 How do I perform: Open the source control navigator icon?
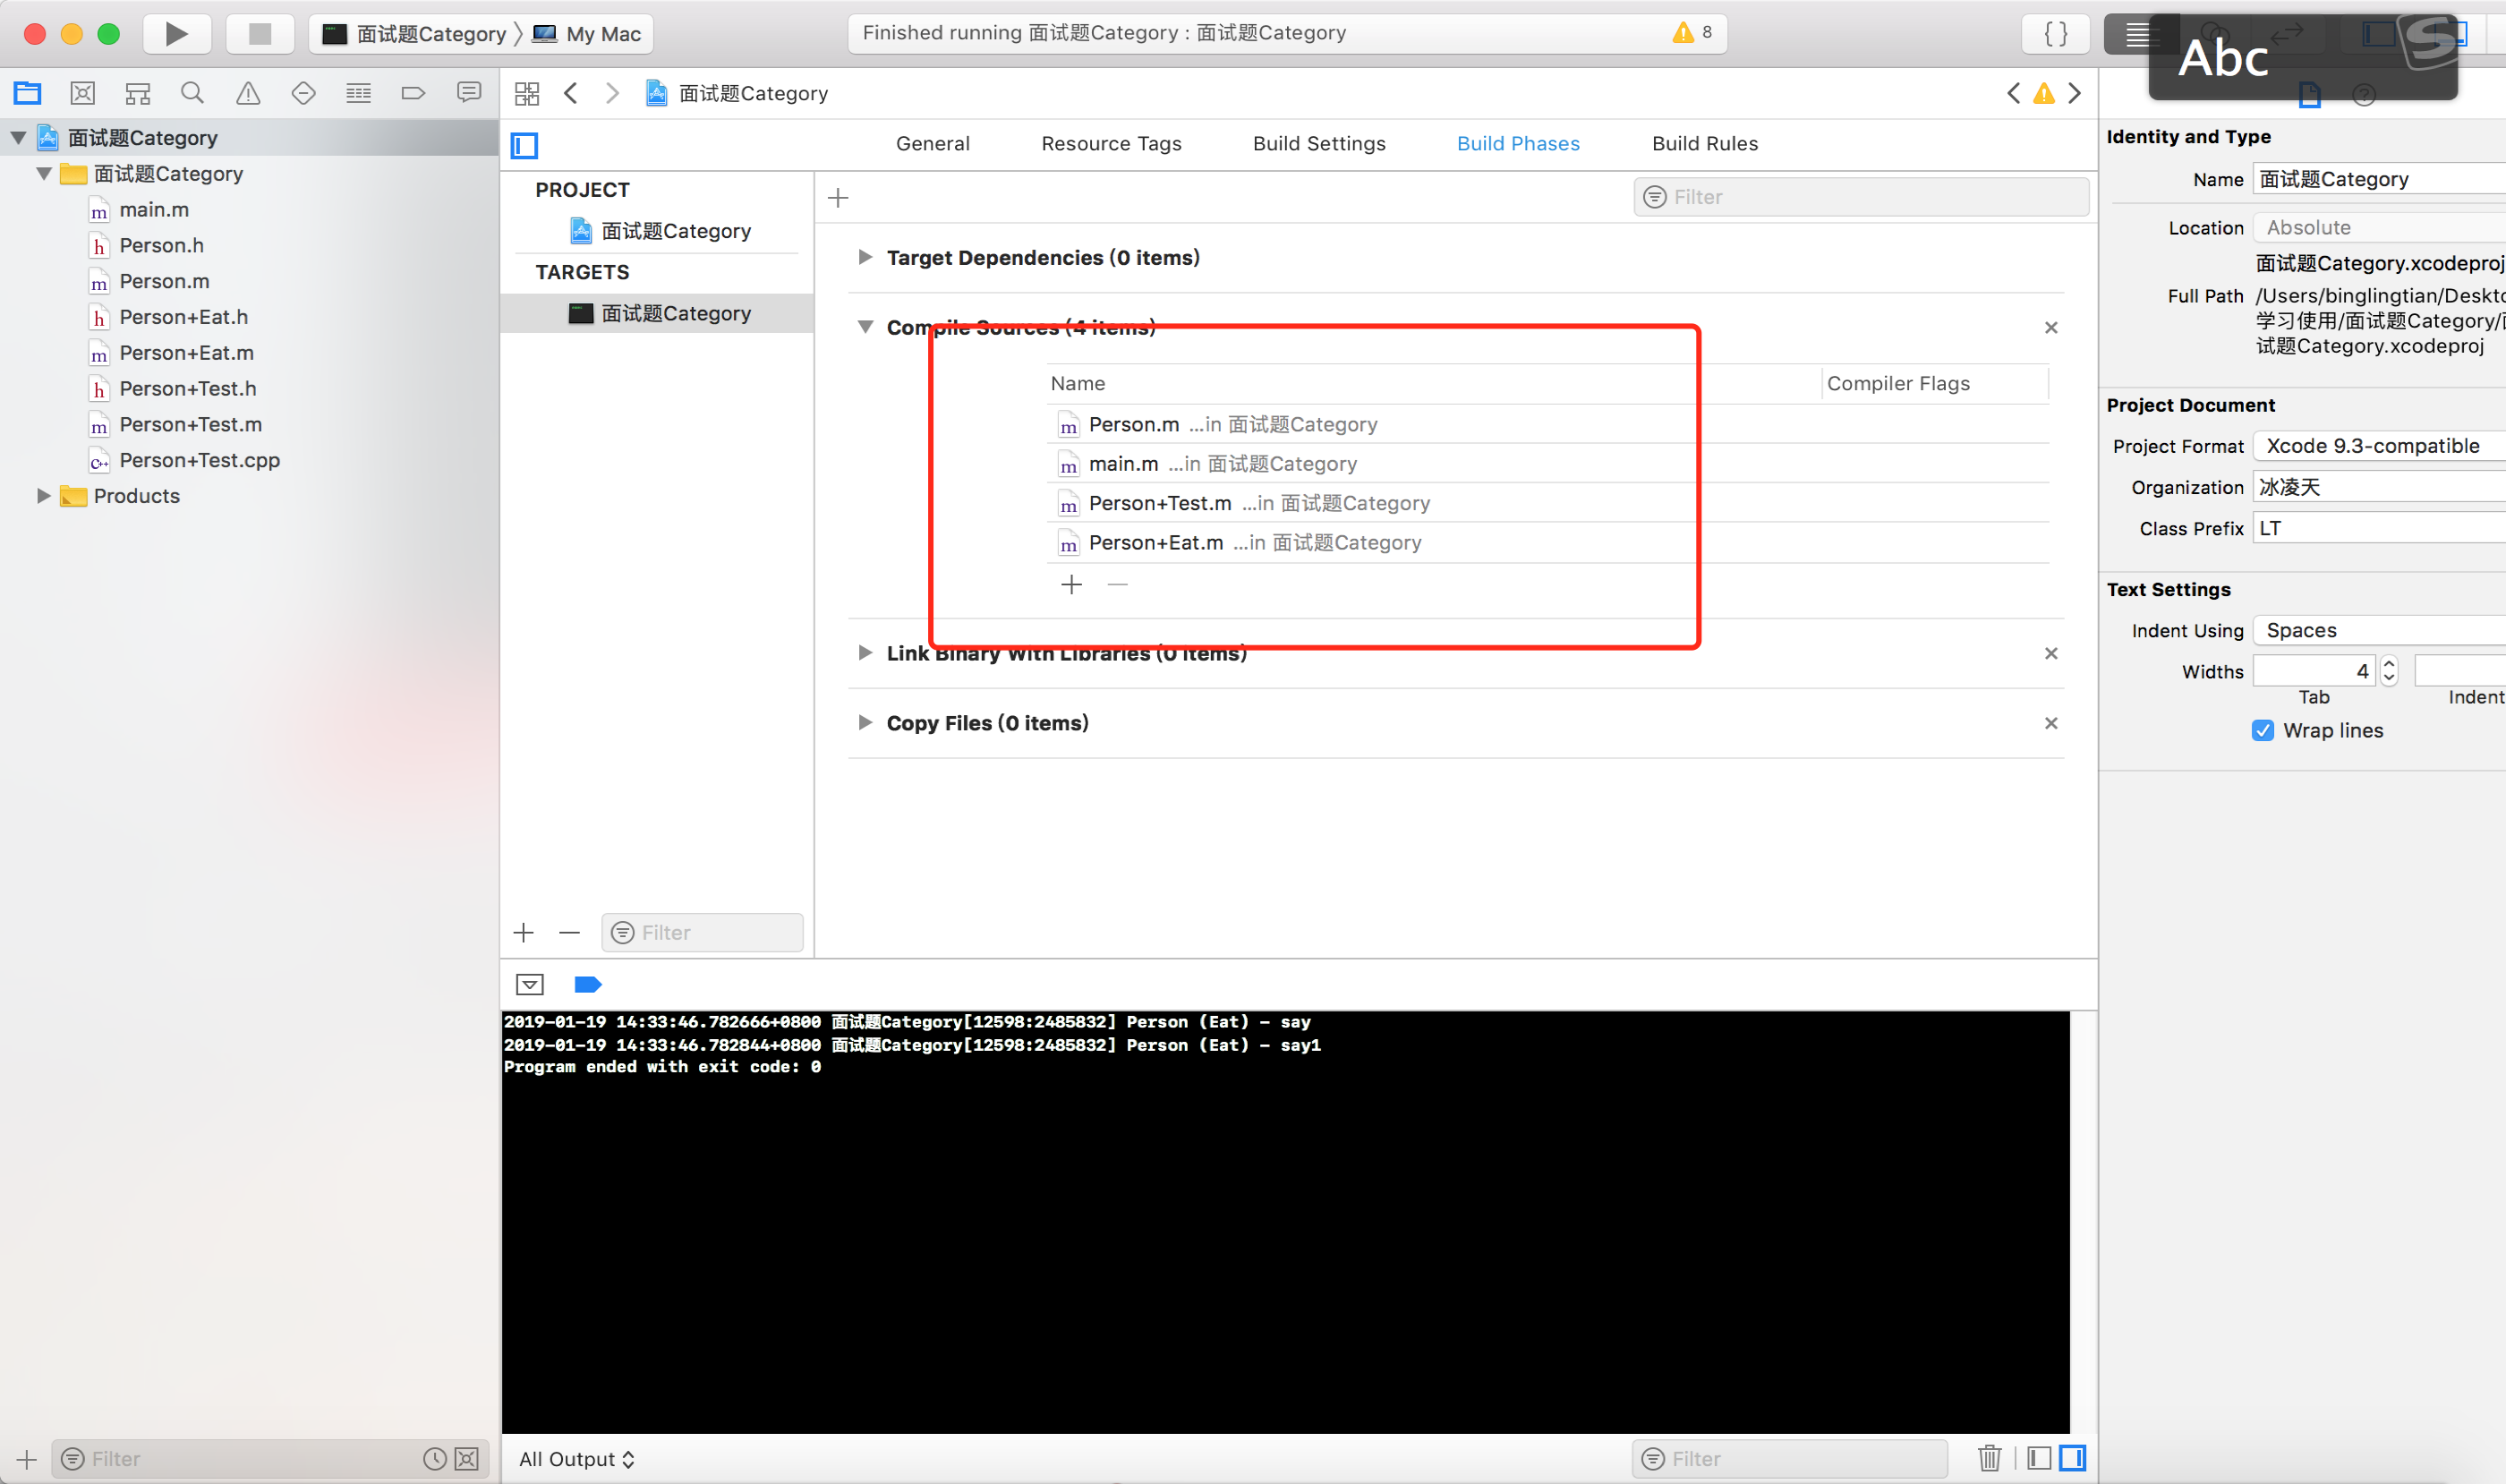(x=83, y=94)
